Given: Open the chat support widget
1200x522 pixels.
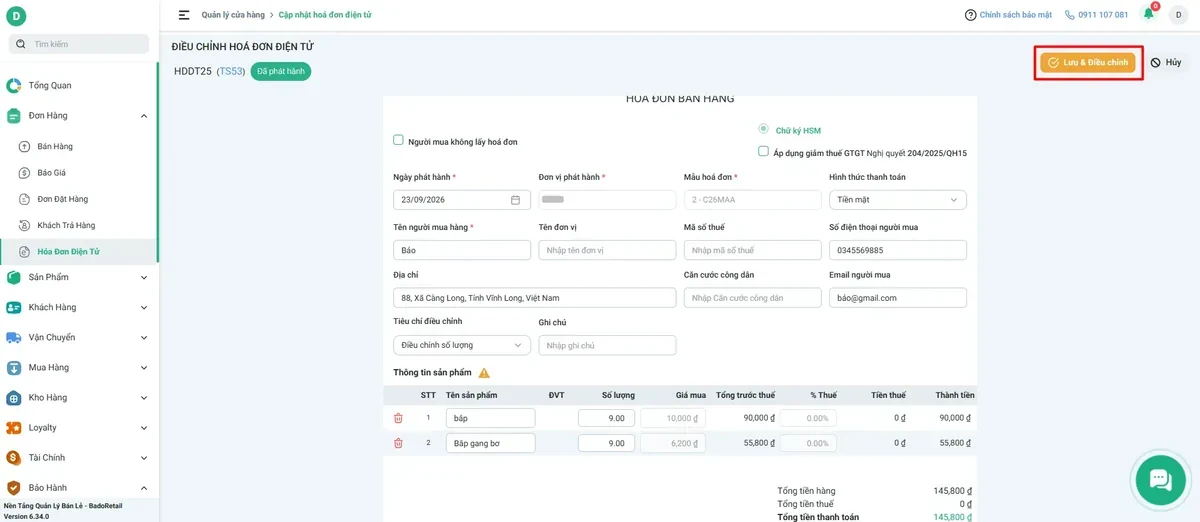Looking at the screenshot, I should [x=1161, y=479].
